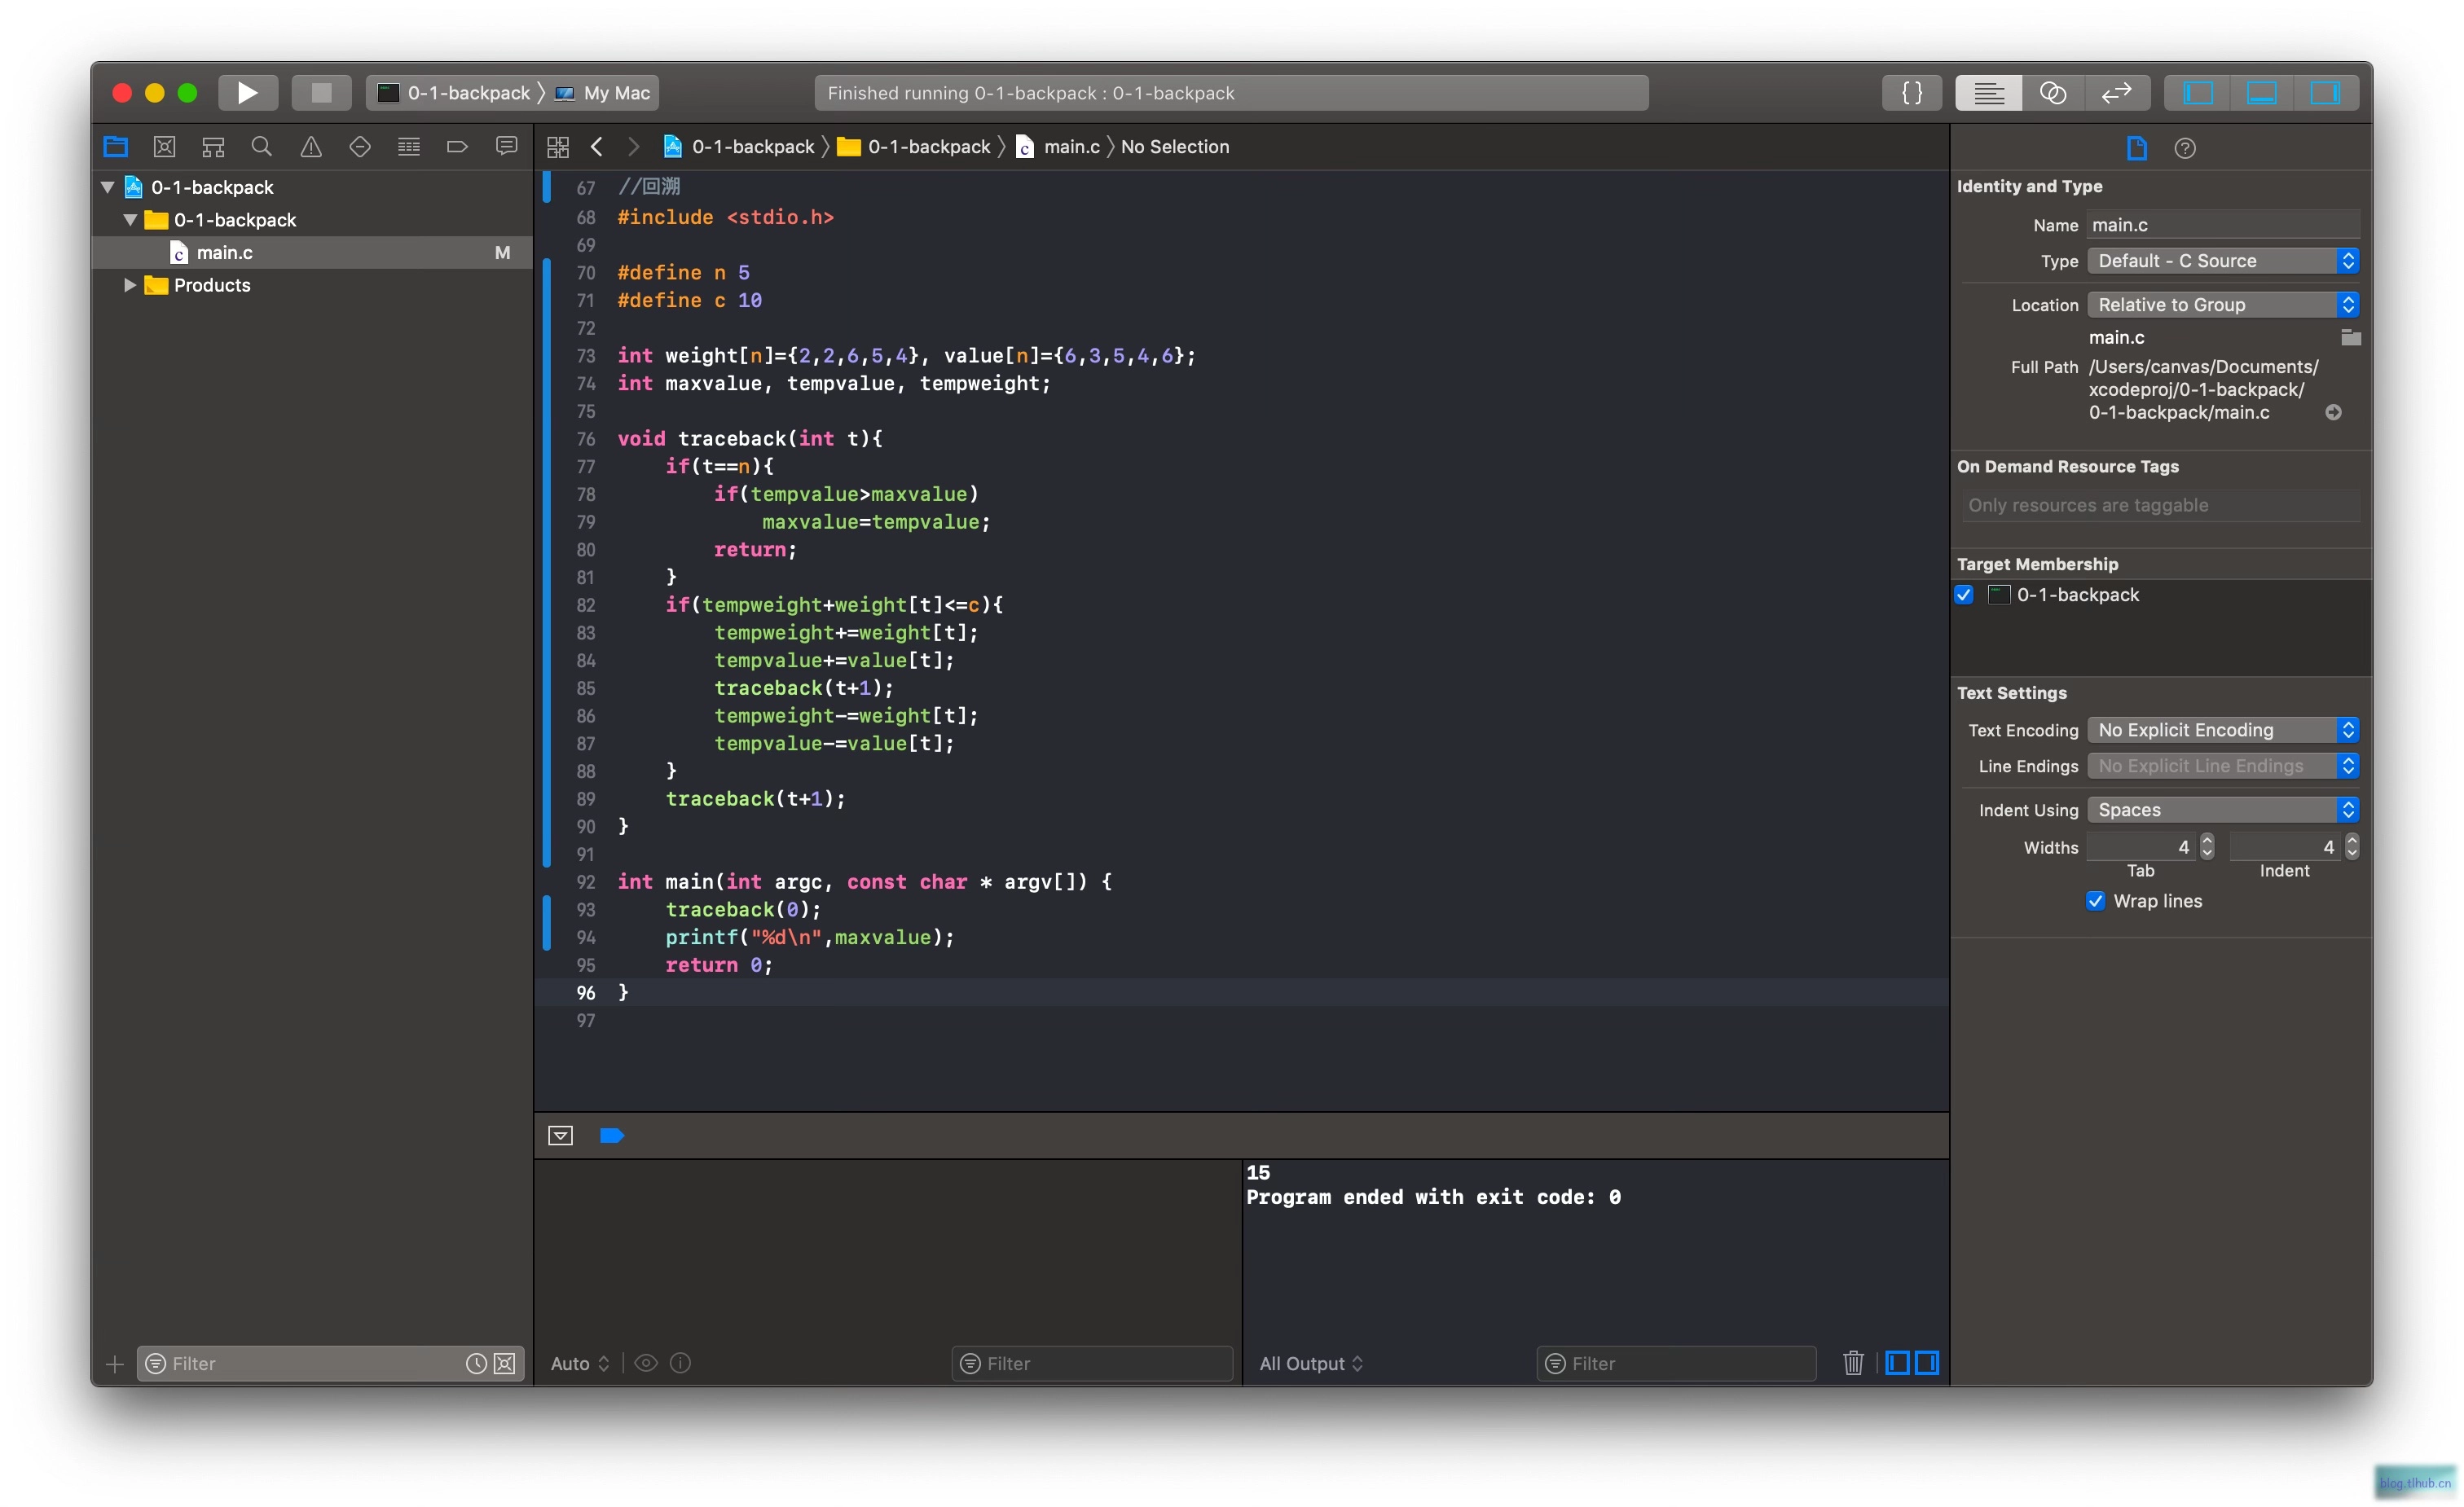Open Indent Using Spaces dropdown
Screen dimensions: 2464x1507
[2223, 810]
